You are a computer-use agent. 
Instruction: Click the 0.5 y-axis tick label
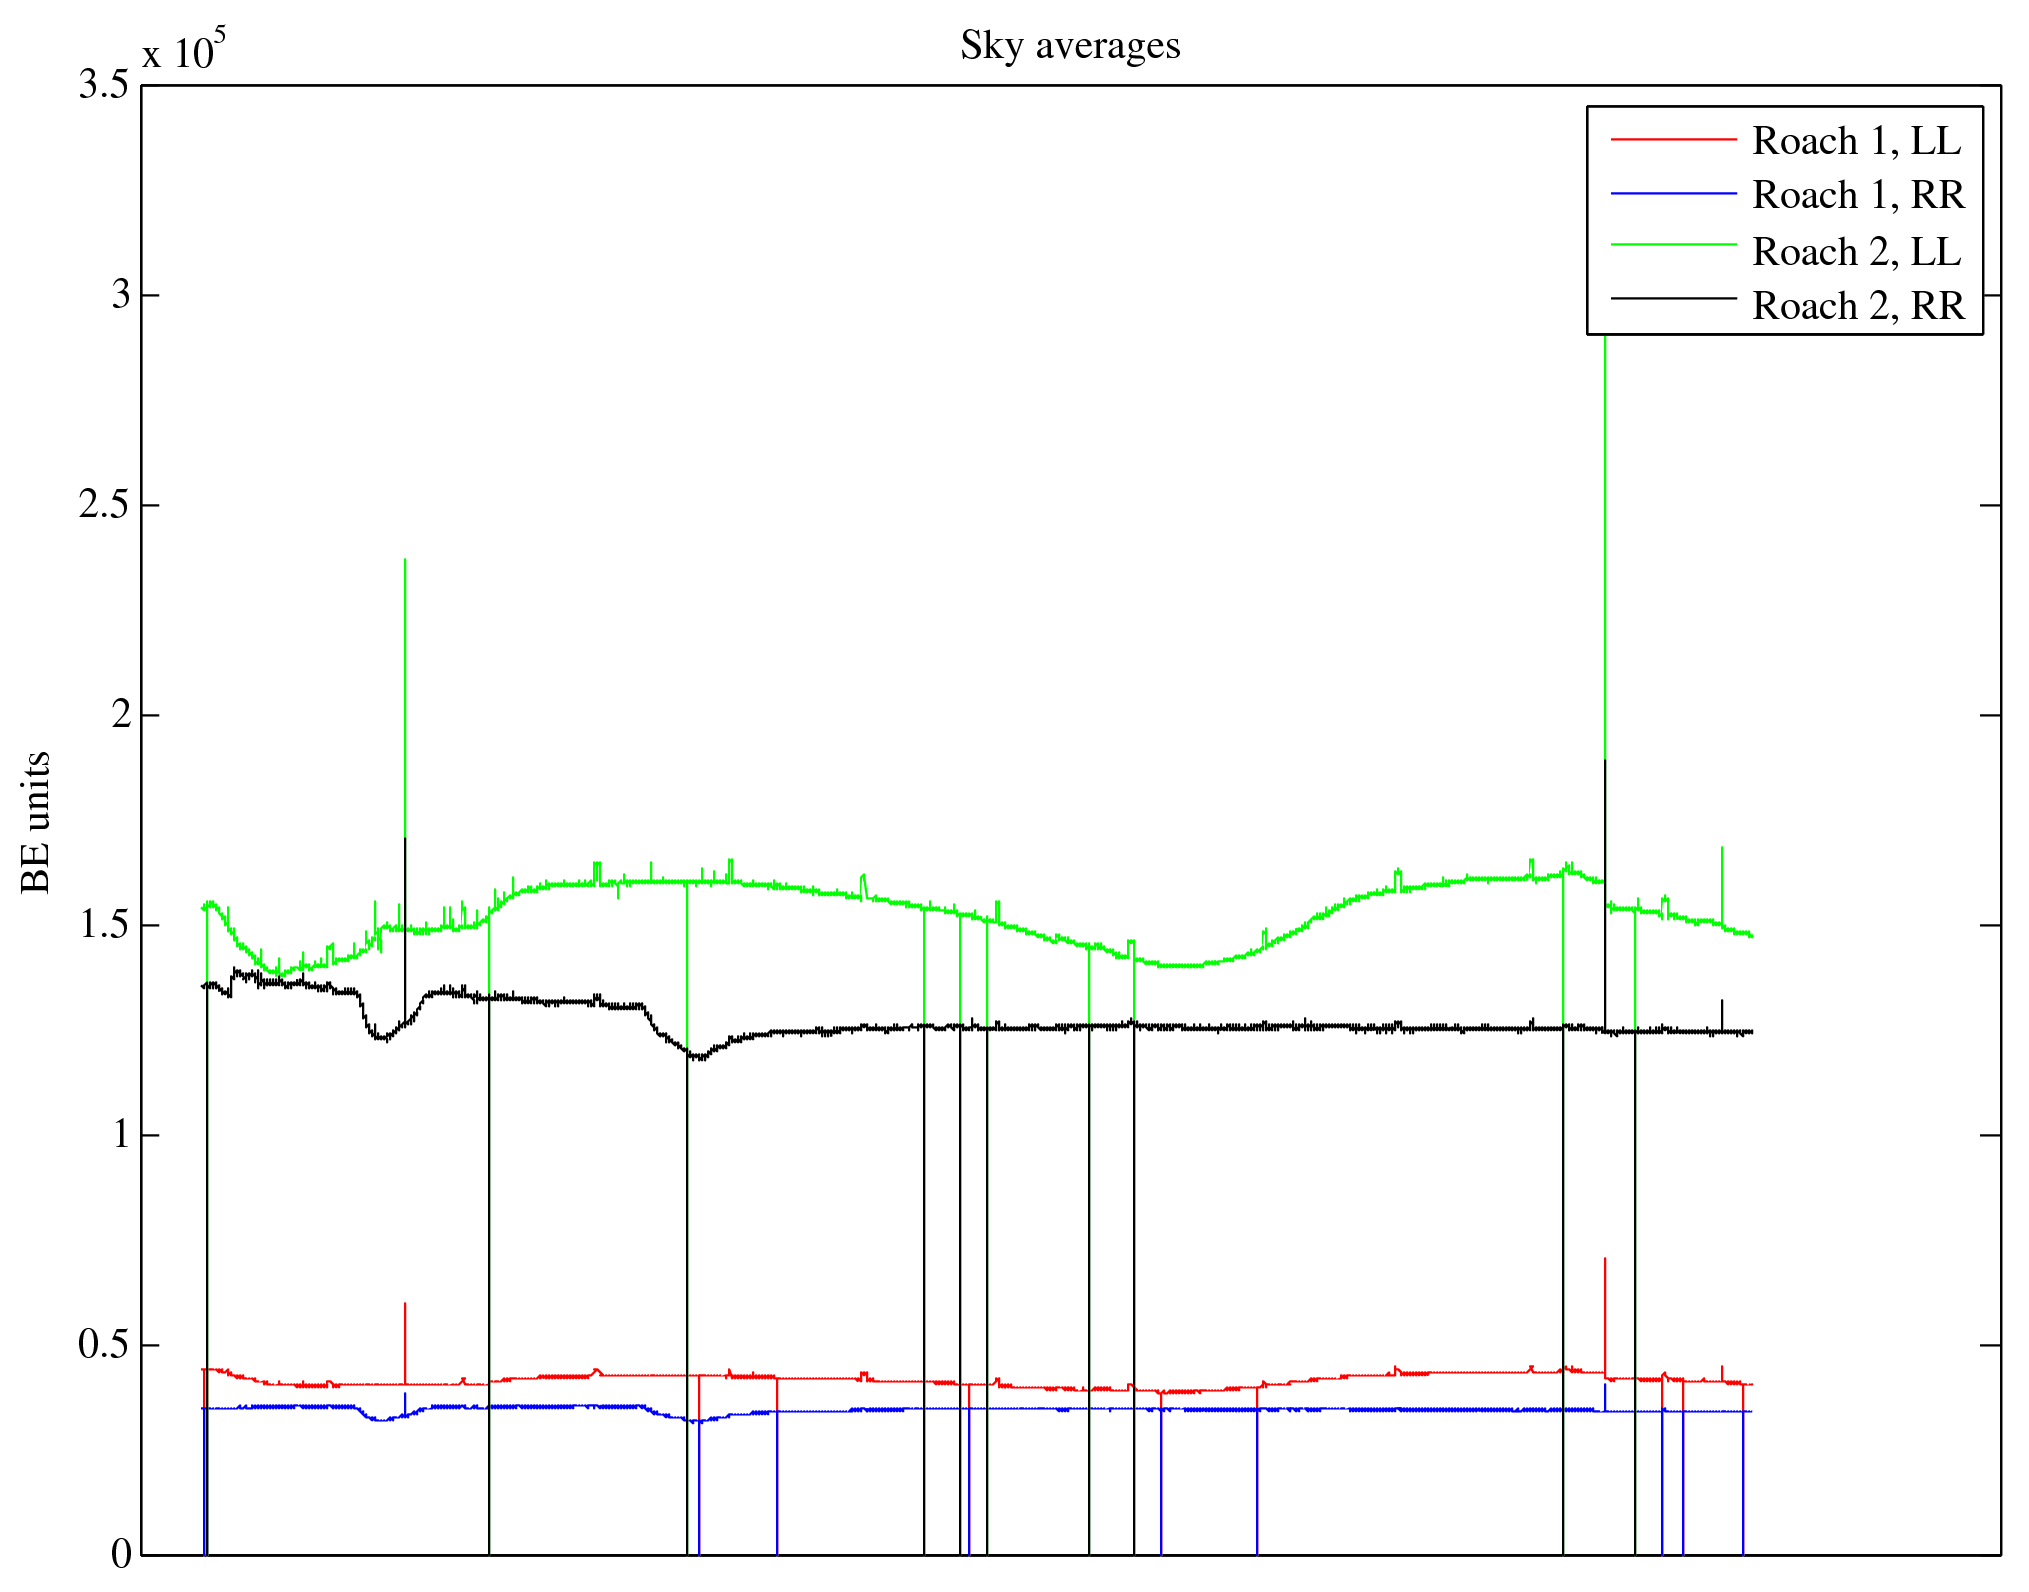(104, 1345)
